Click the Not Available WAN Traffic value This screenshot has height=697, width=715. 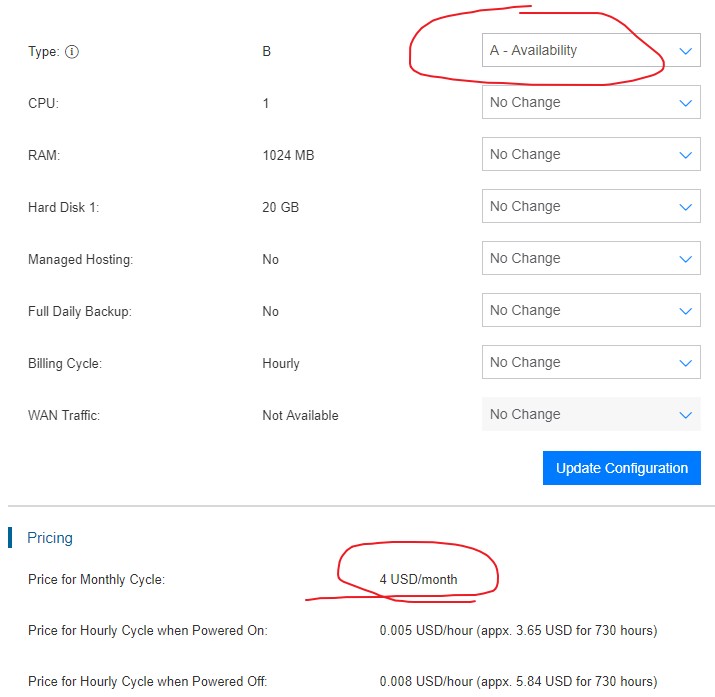300,415
